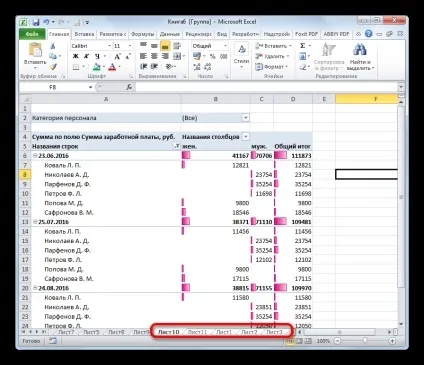The width and height of the screenshot is (424, 365).
Task: Center text horizontally icon
Action: [154, 56]
